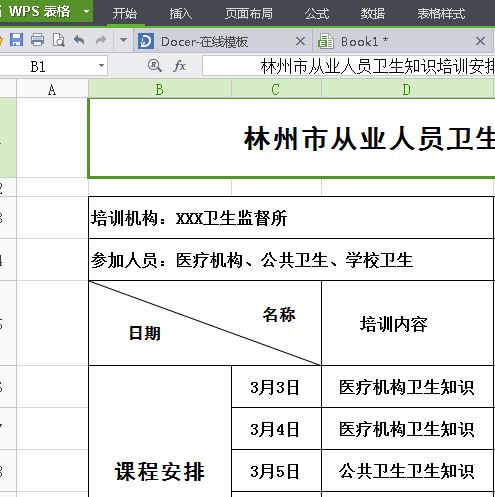This screenshot has width=495, height=497.
Task: Click the fx insert function icon
Action: click(179, 66)
